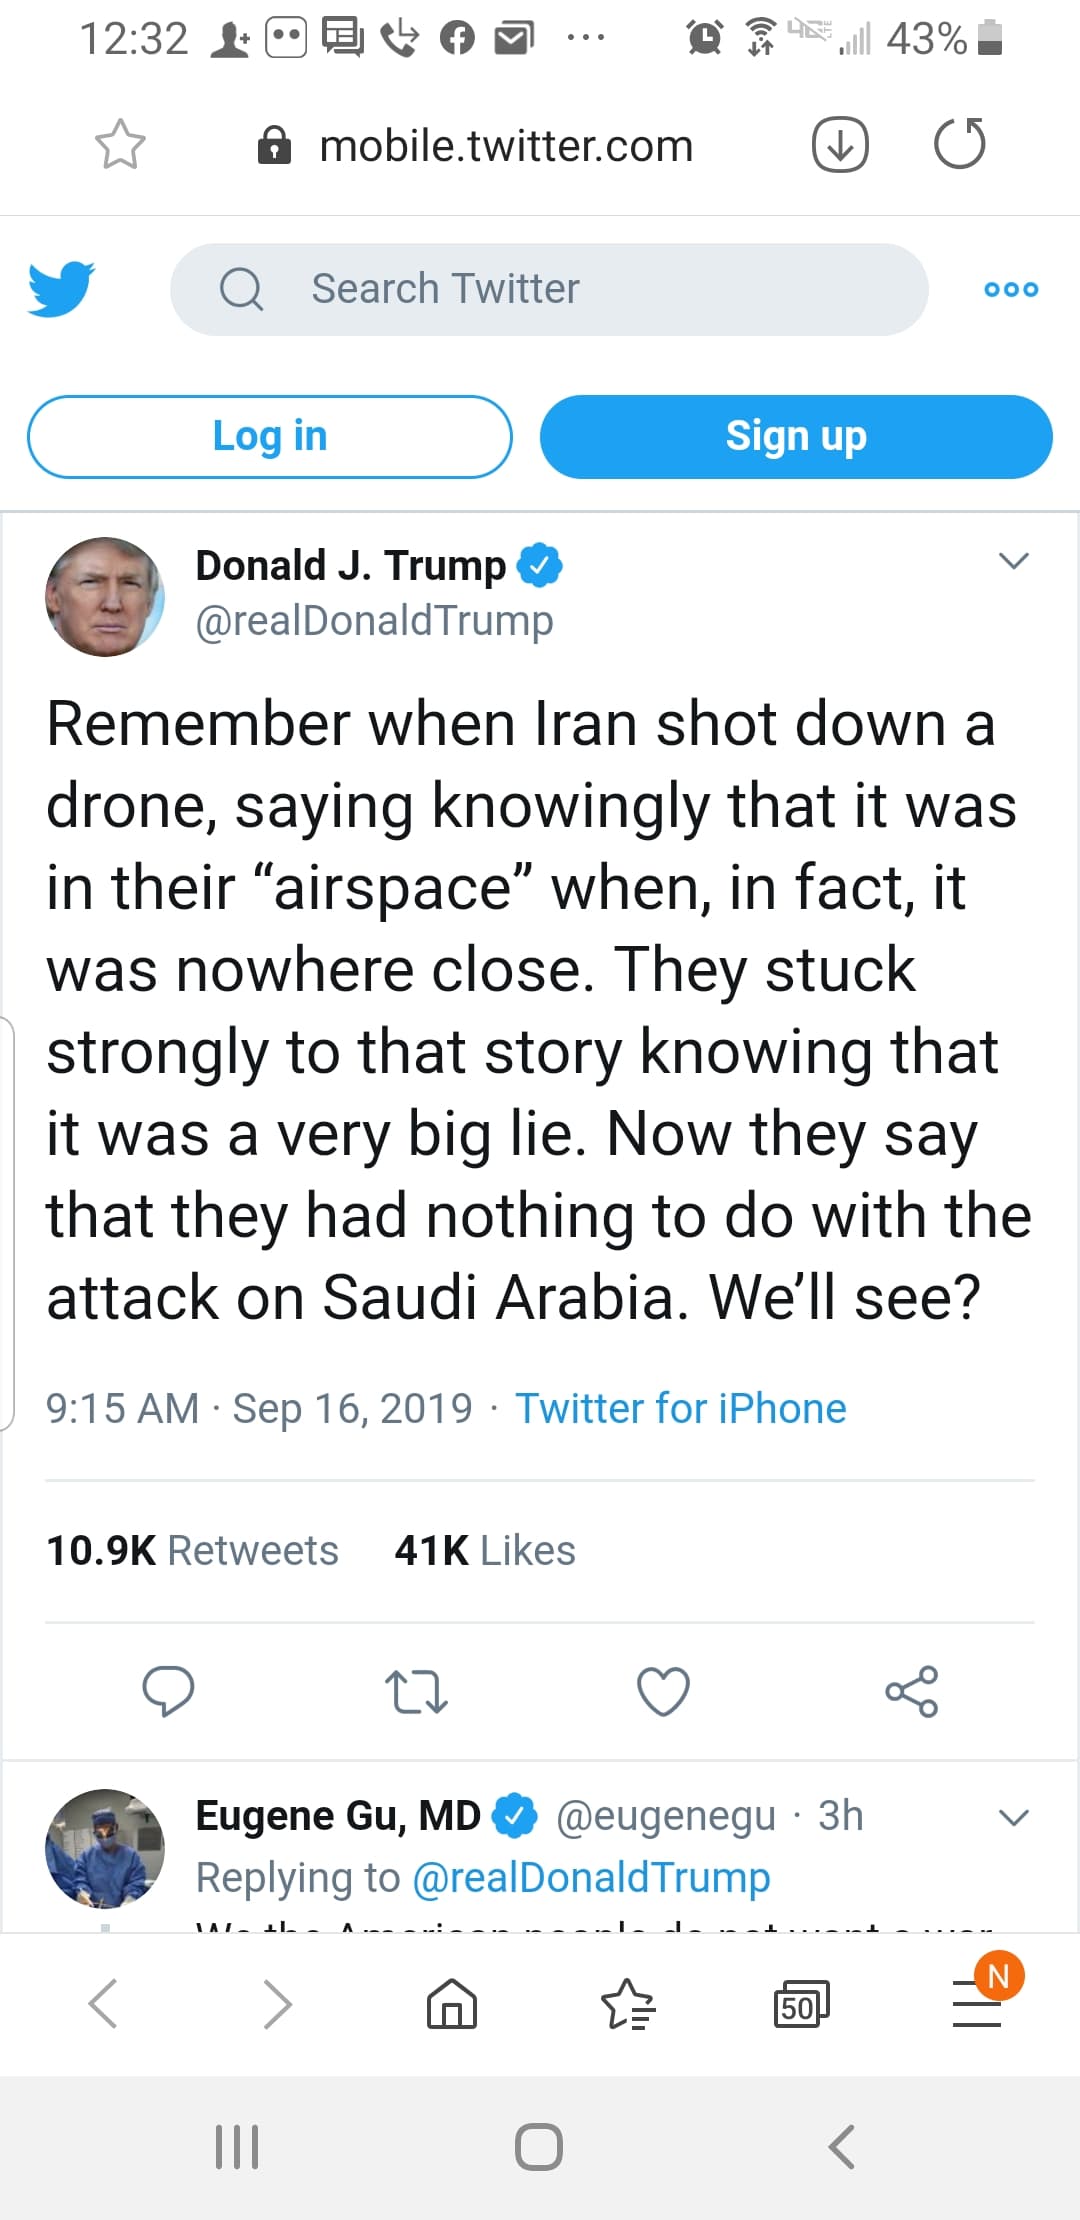Like the tweet with the heart icon
Viewport: 1080px width, 2220px height.
point(663,1691)
